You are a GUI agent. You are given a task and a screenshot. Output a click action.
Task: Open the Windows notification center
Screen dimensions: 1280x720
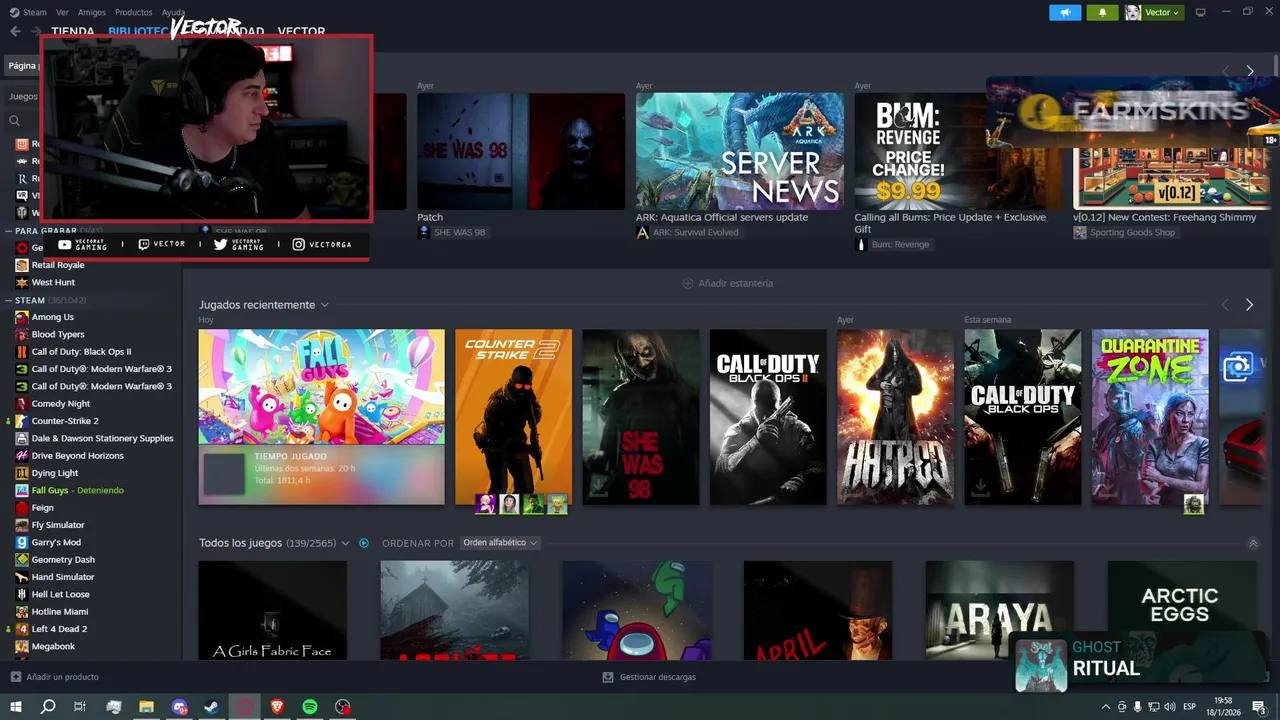[x=1259, y=707]
